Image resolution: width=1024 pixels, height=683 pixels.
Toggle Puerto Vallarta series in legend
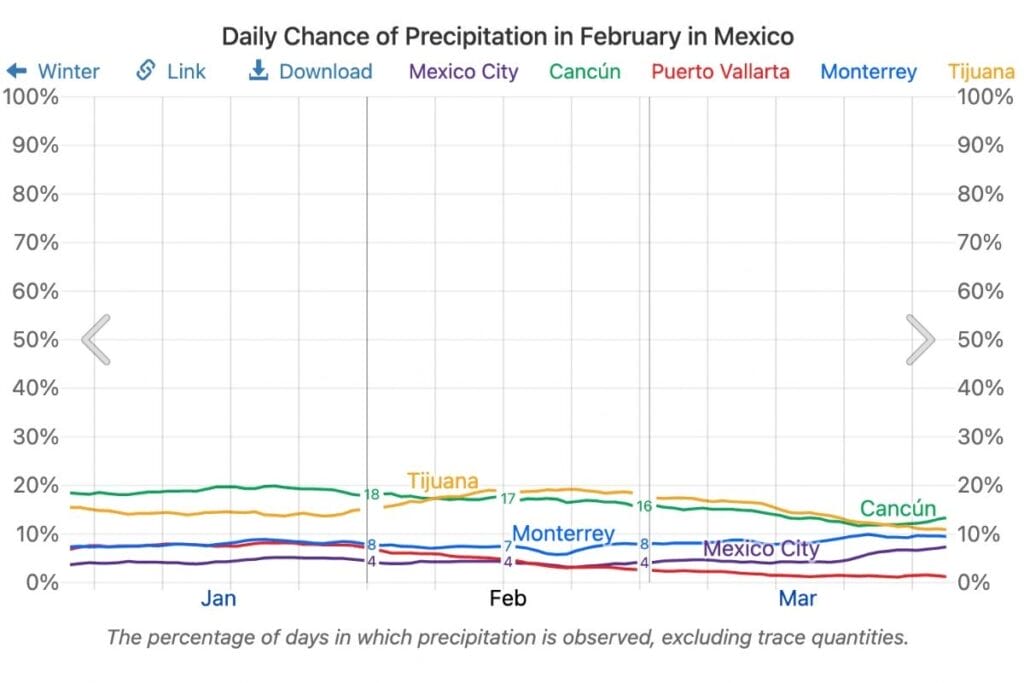pyautogui.click(x=720, y=71)
